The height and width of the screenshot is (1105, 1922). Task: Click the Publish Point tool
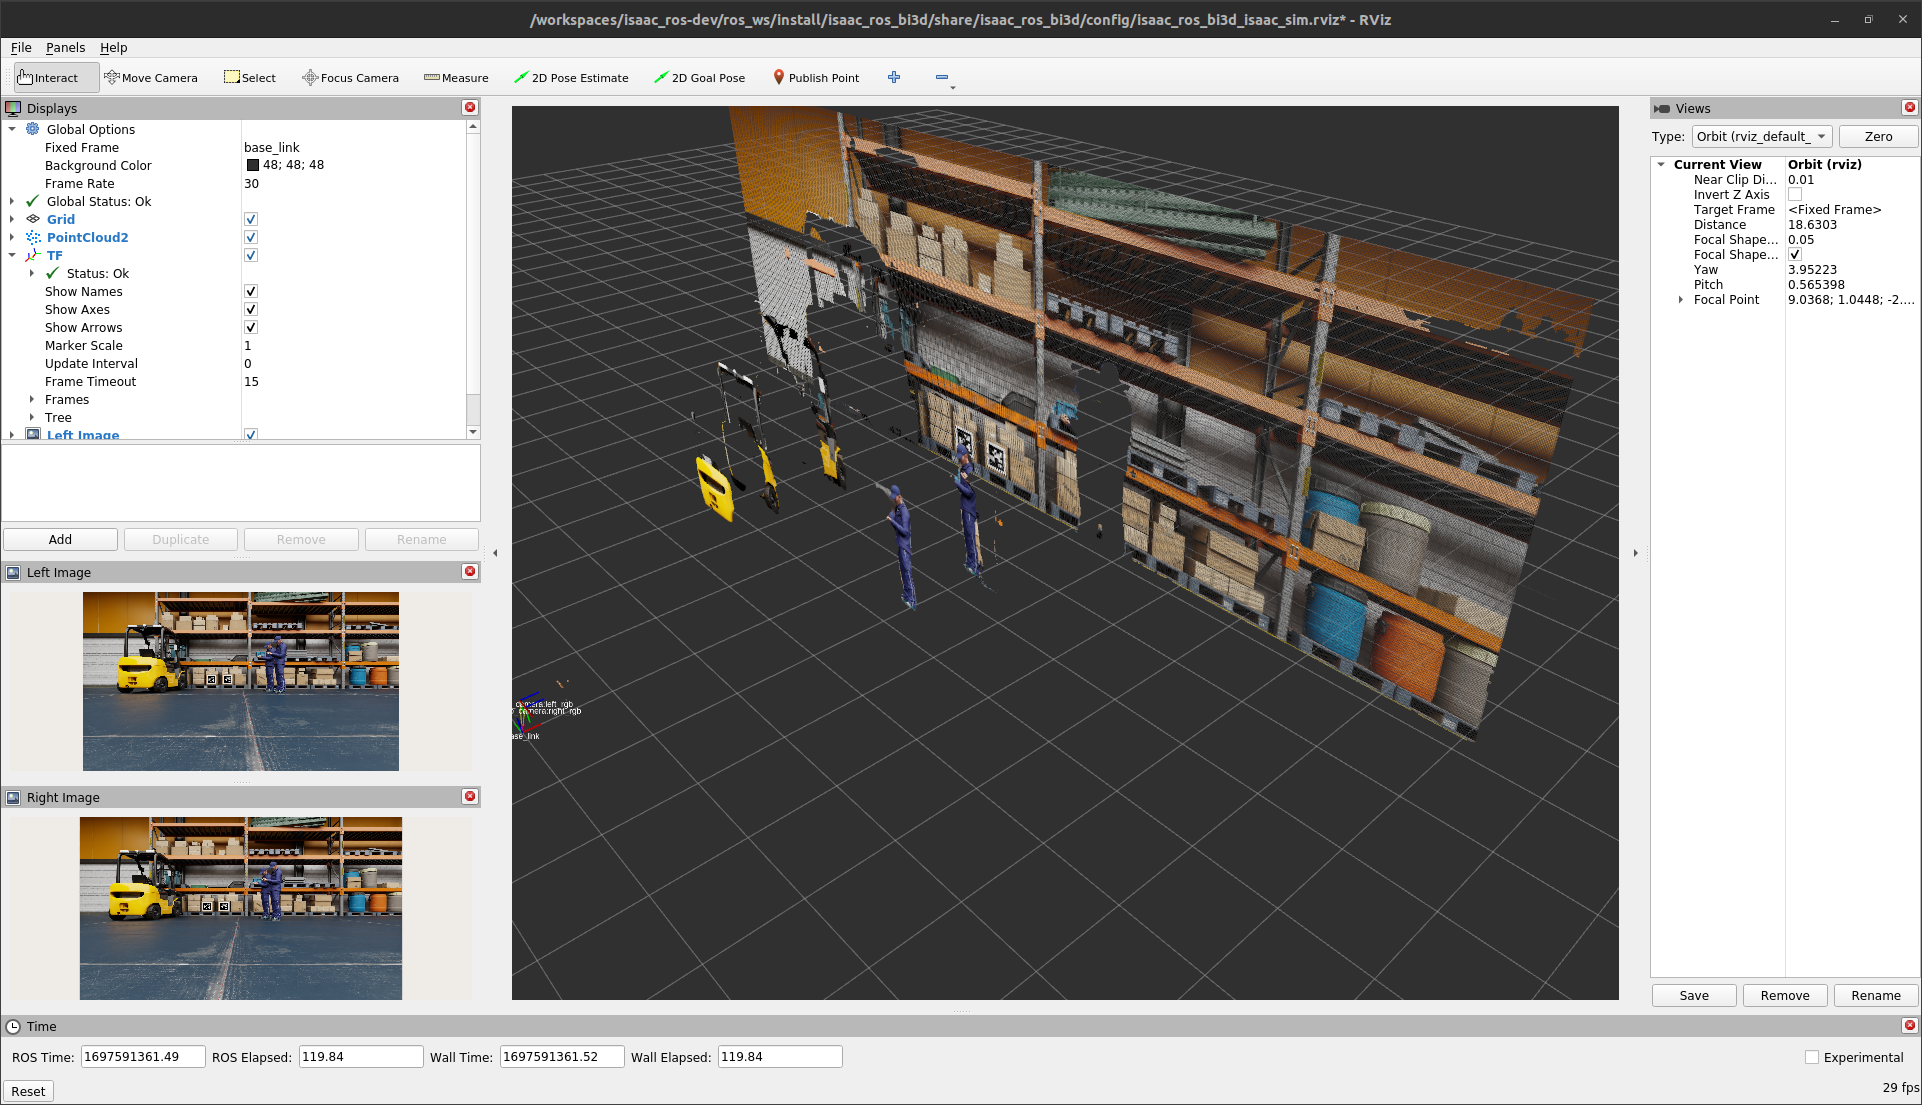pos(815,78)
